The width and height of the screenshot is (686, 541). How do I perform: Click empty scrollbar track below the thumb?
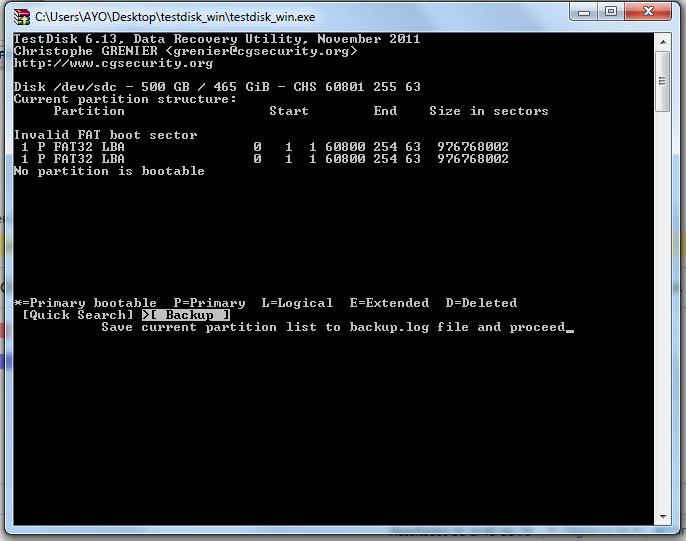coord(662,300)
